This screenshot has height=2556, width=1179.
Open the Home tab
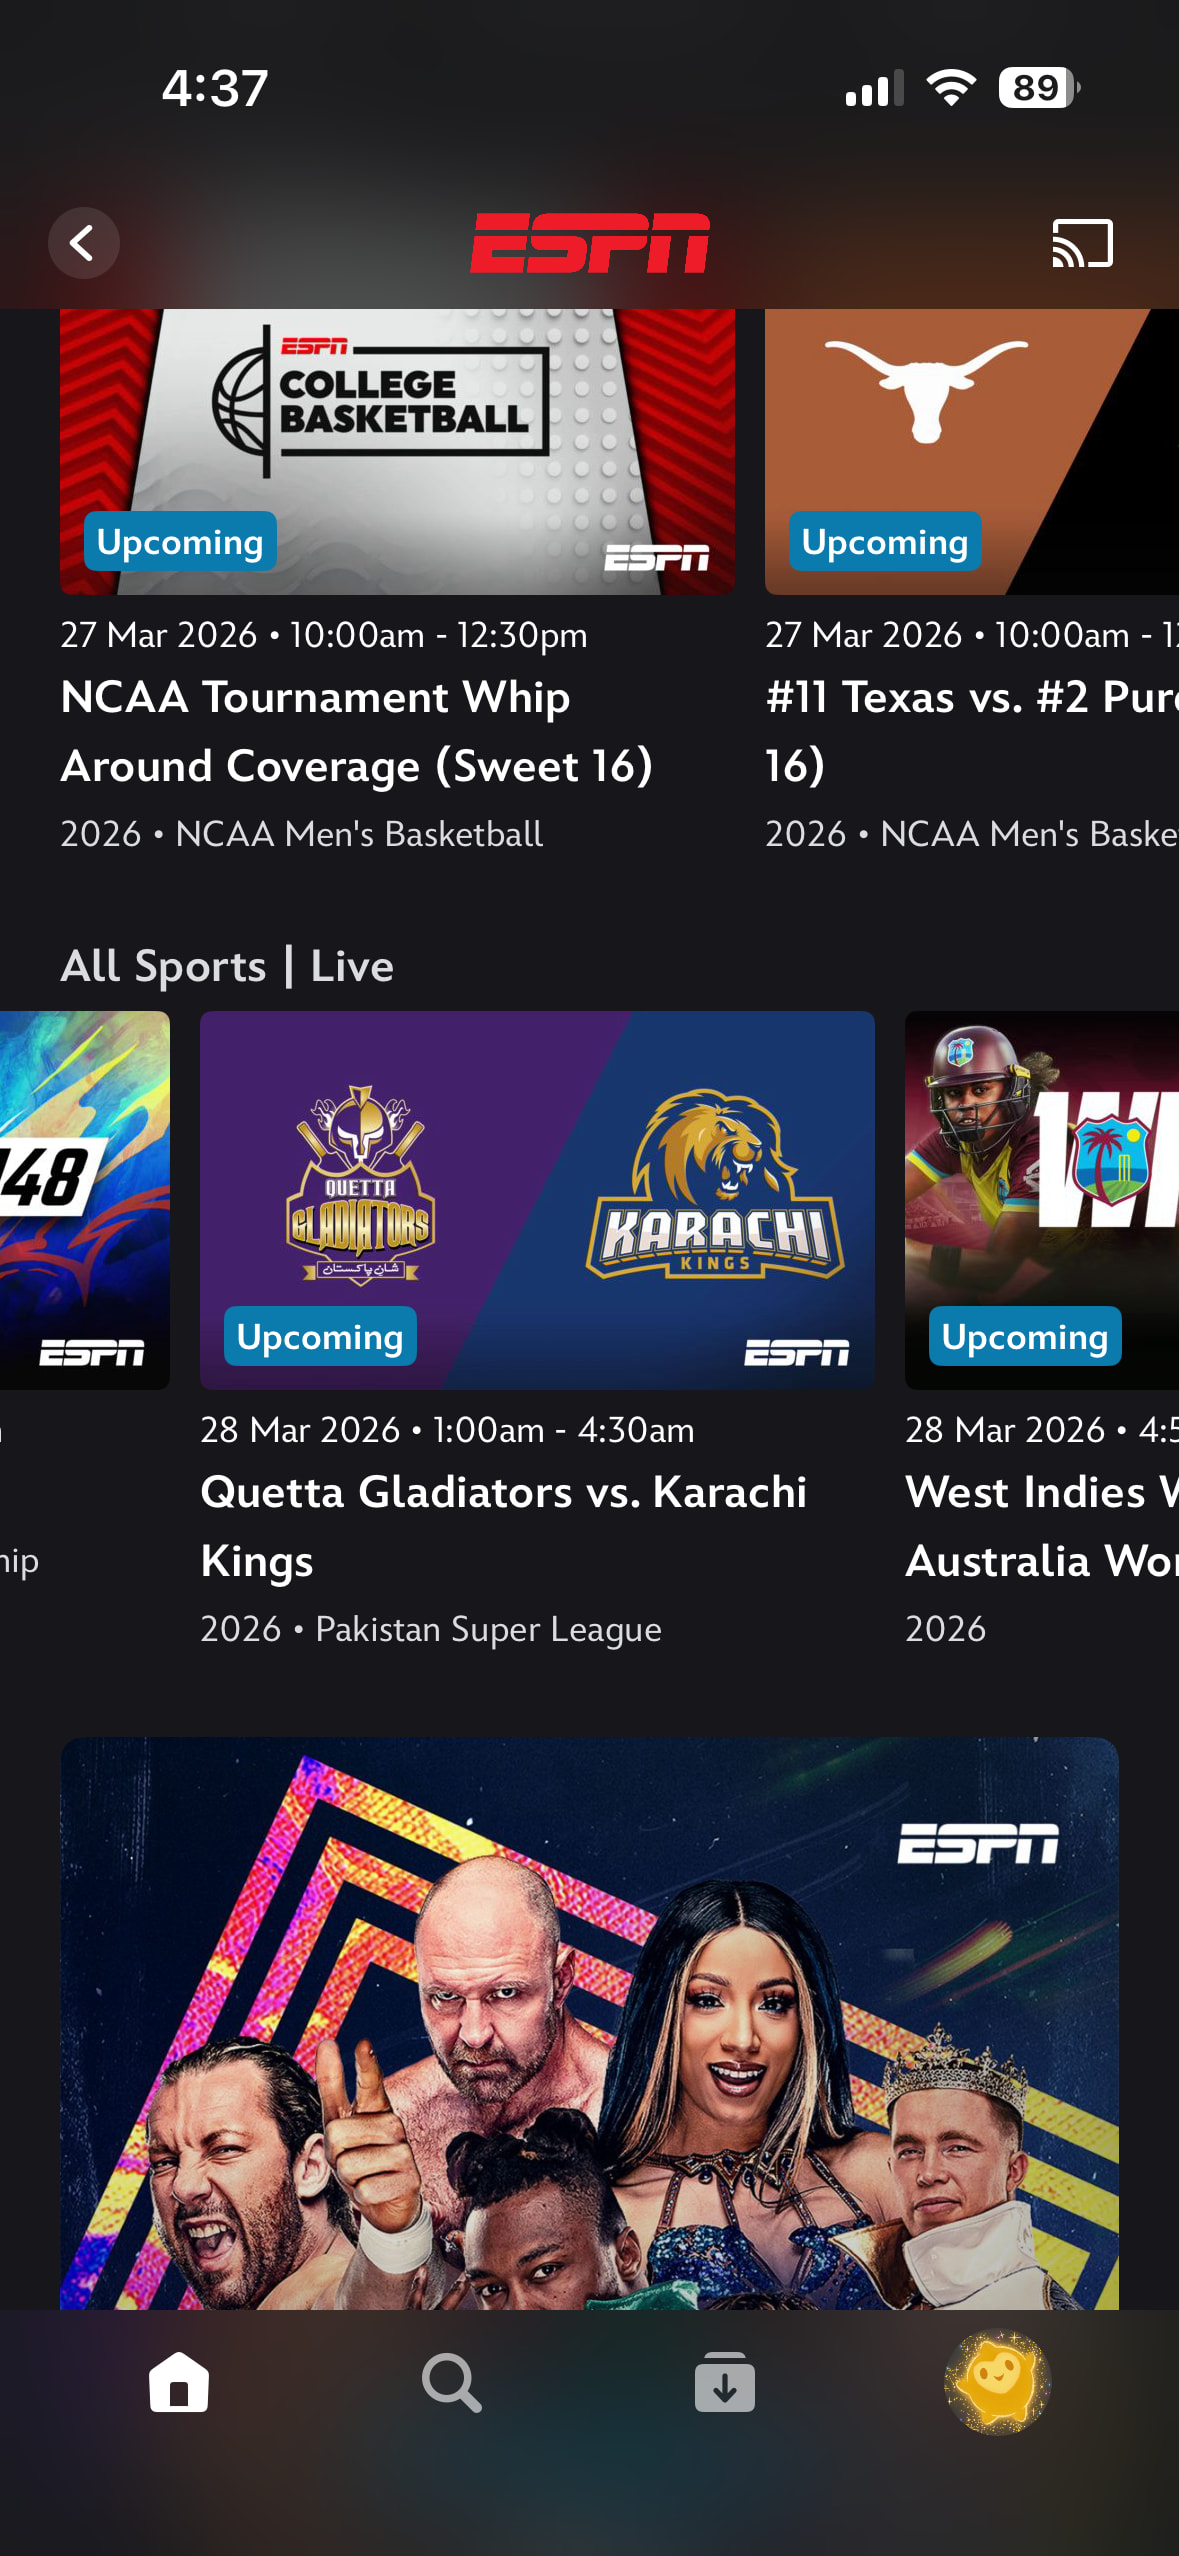(x=179, y=2382)
